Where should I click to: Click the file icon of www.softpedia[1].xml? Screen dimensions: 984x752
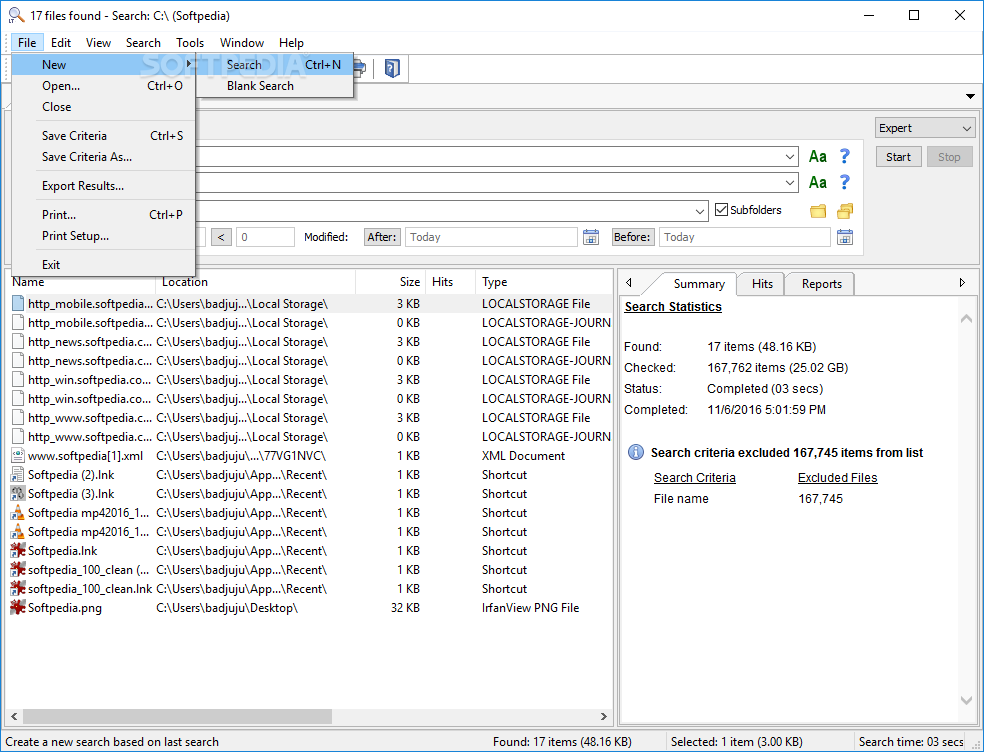click(x=18, y=456)
